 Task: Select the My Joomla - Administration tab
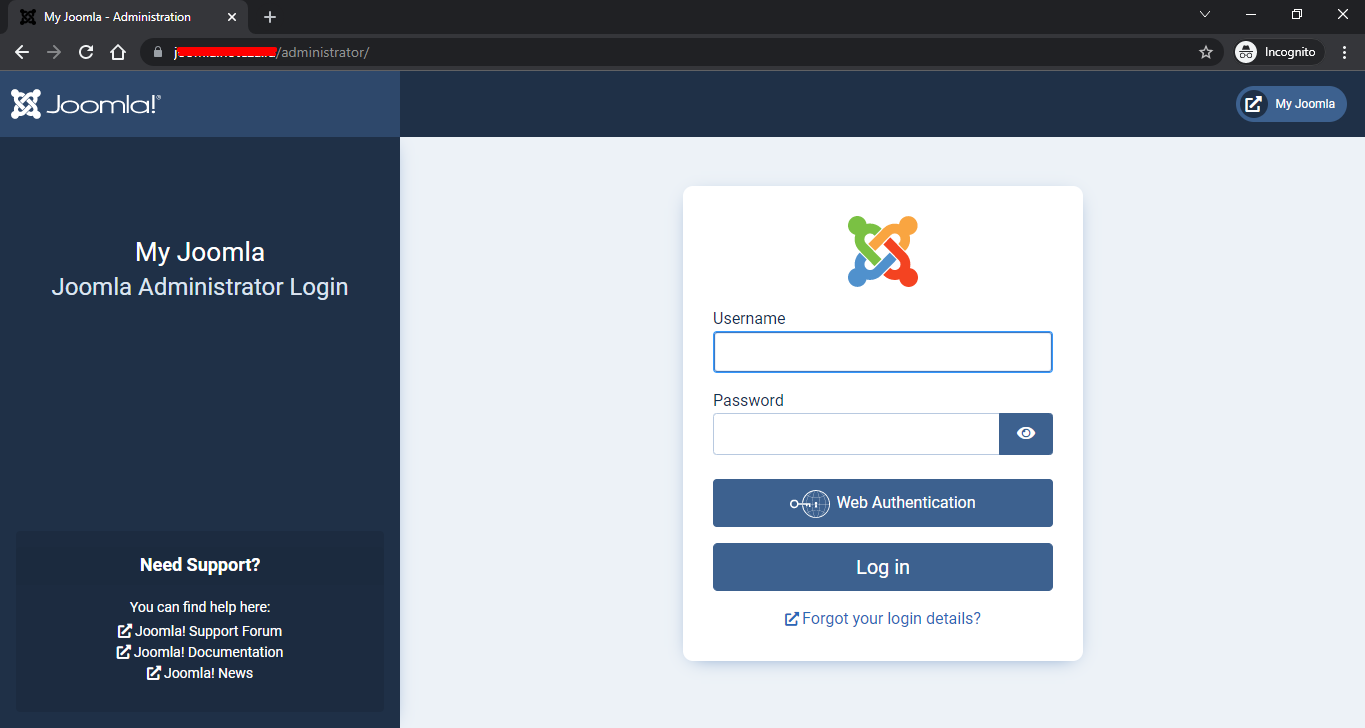point(128,17)
